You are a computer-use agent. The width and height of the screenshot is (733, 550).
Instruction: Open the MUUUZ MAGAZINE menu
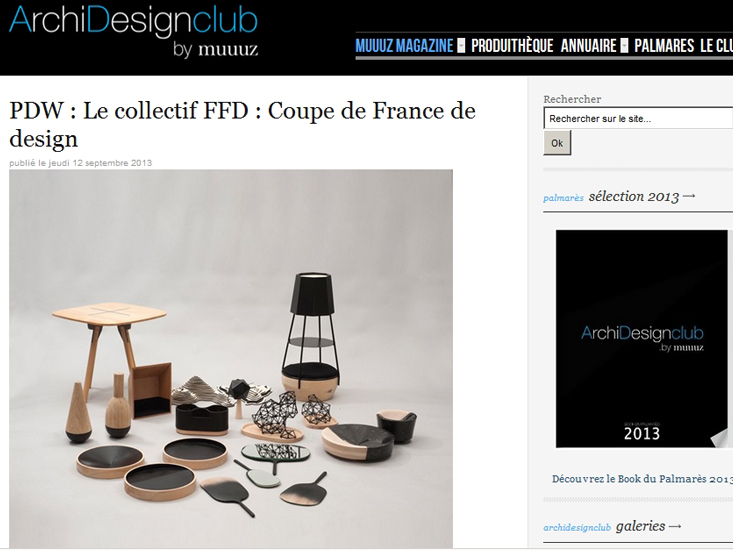point(404,46)
